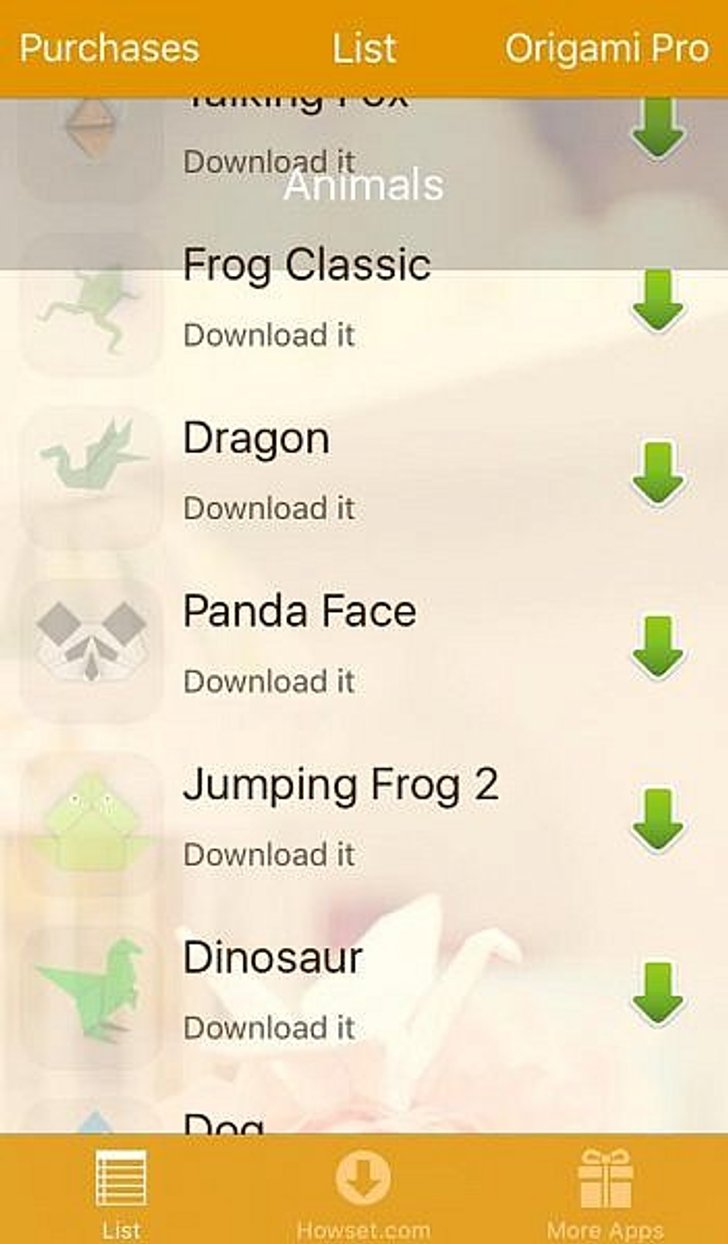This screenshot has width=728, height=1244.
Task: Tap the Talking Fox download arrow
Action: pos(658,129)
